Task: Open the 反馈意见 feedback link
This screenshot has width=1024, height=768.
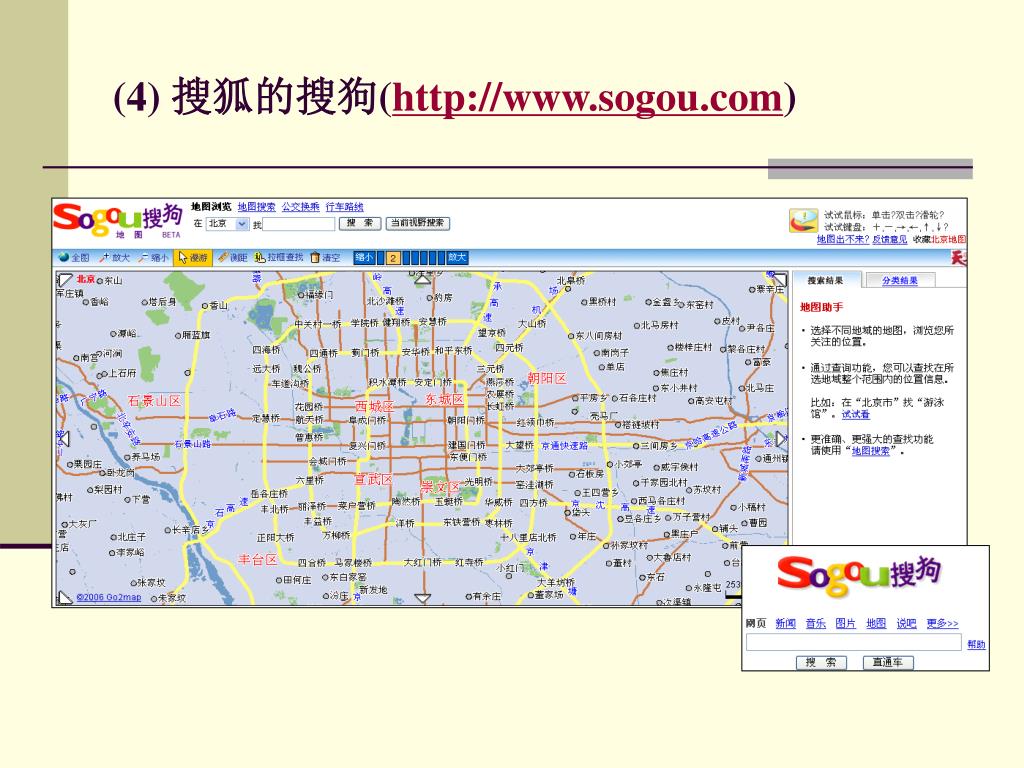Action: tap(889, 239)
